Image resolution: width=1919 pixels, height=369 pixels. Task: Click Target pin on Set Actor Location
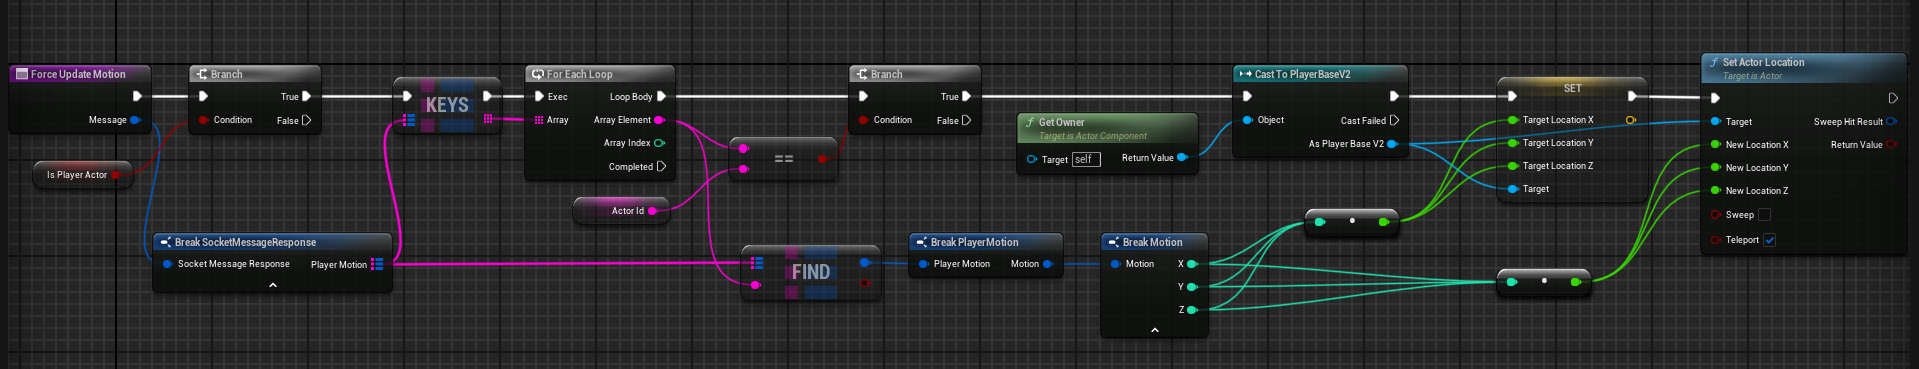1716,122
